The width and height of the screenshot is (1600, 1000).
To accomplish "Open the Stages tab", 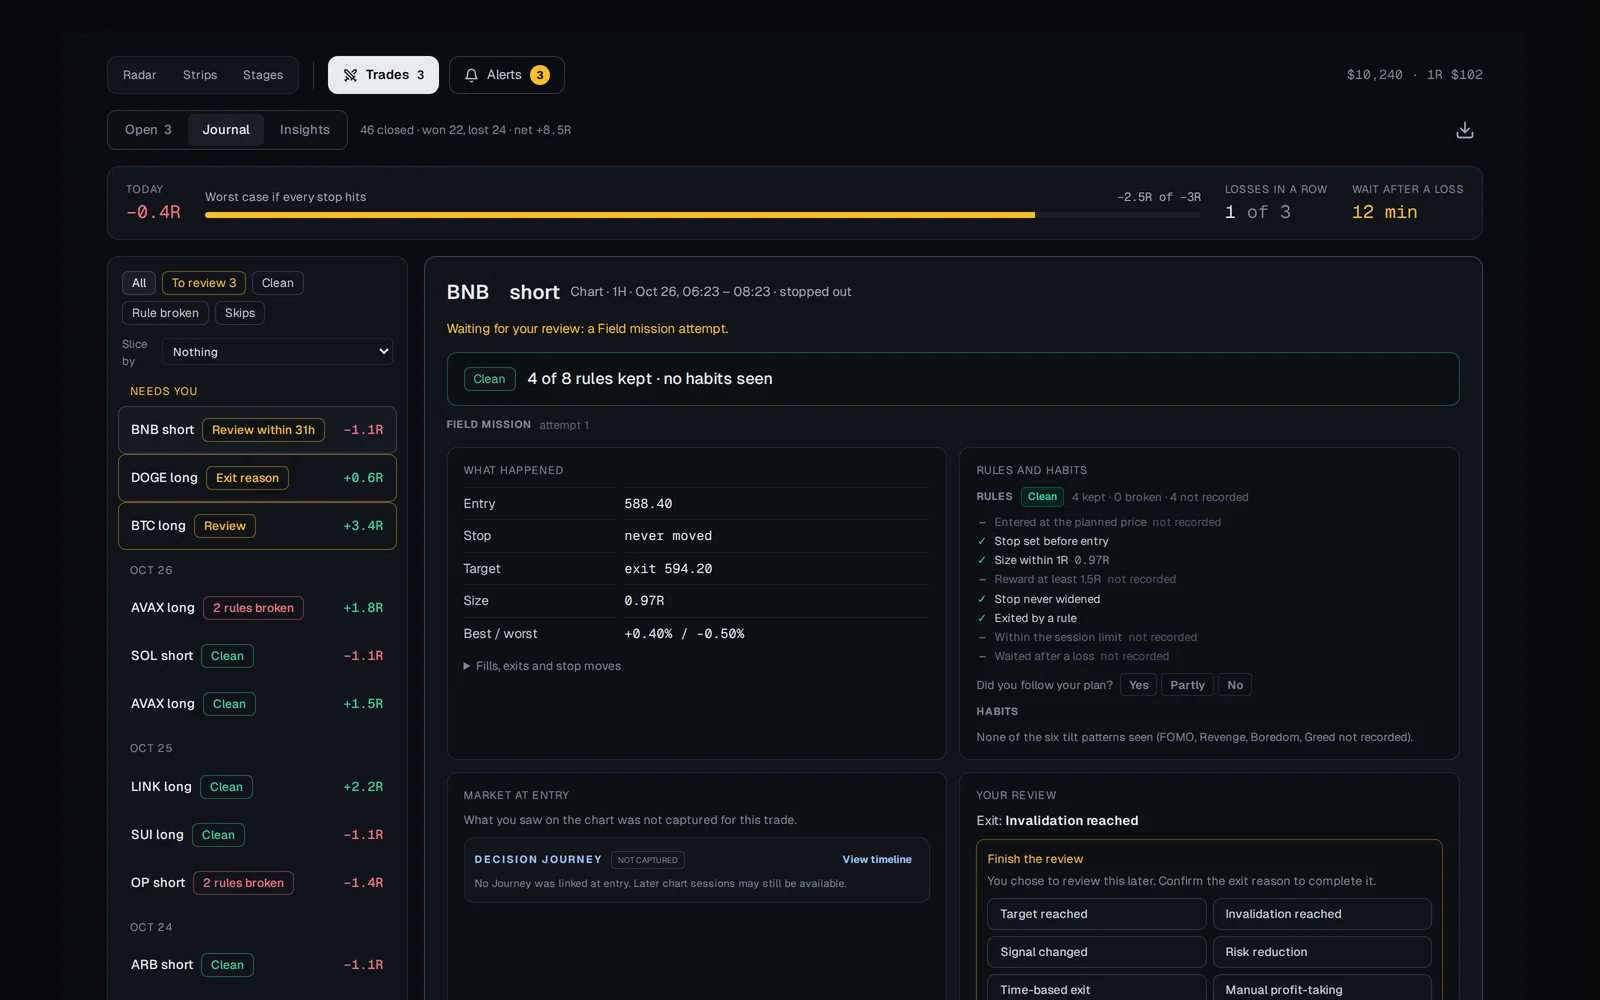I will click(x=263, y=75).
